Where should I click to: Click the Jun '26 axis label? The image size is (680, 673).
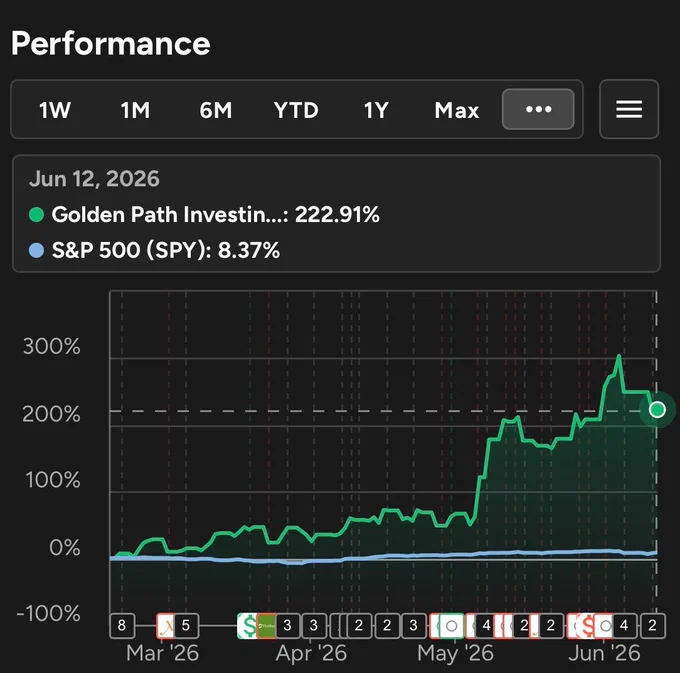coord(604,653)
